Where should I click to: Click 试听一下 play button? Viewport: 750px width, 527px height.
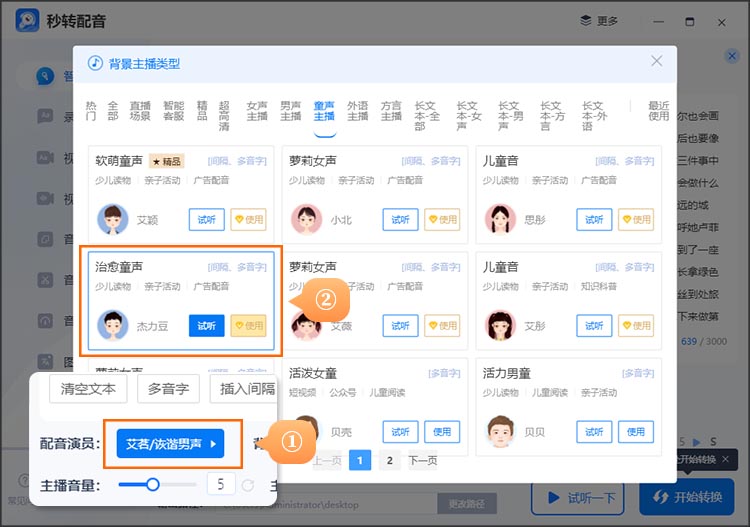(577, 497)
